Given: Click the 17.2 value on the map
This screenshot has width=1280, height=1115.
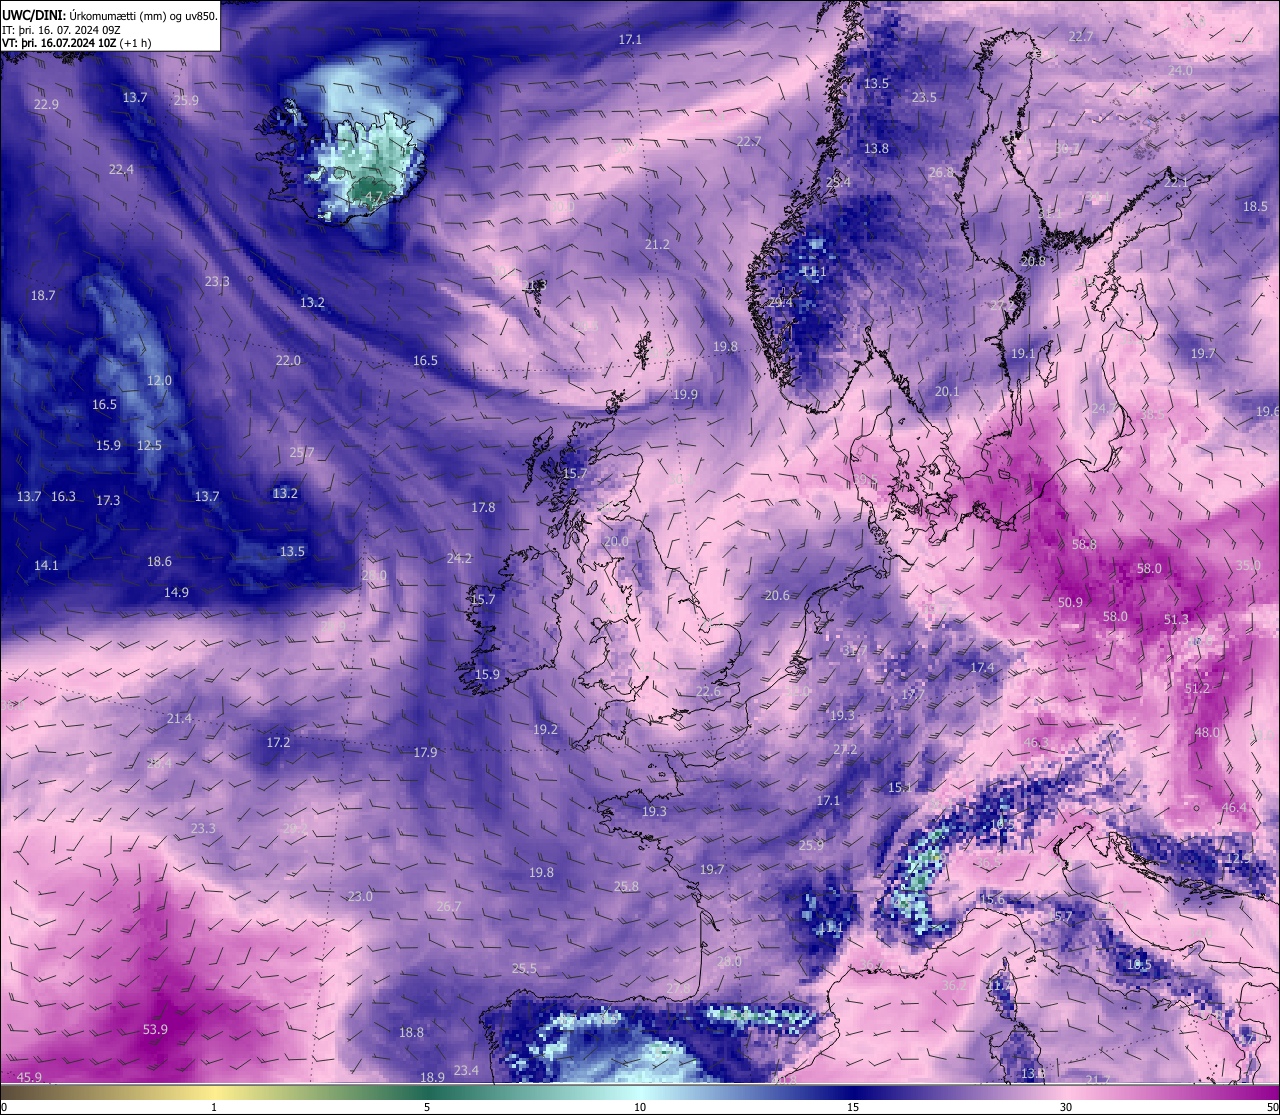Looking at the screenshot, I should point(278,743).
